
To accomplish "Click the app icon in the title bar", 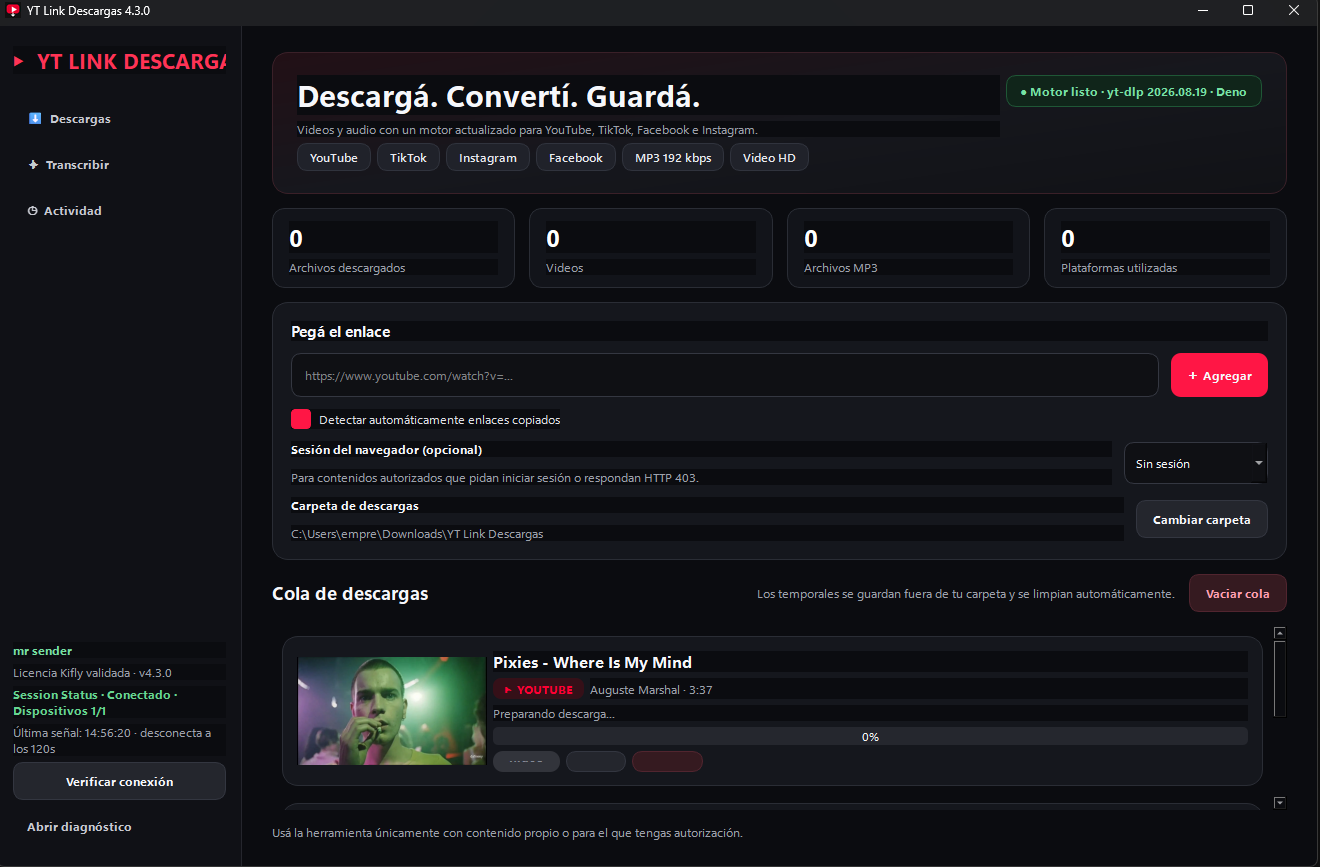I will click(x=12, y=11).
